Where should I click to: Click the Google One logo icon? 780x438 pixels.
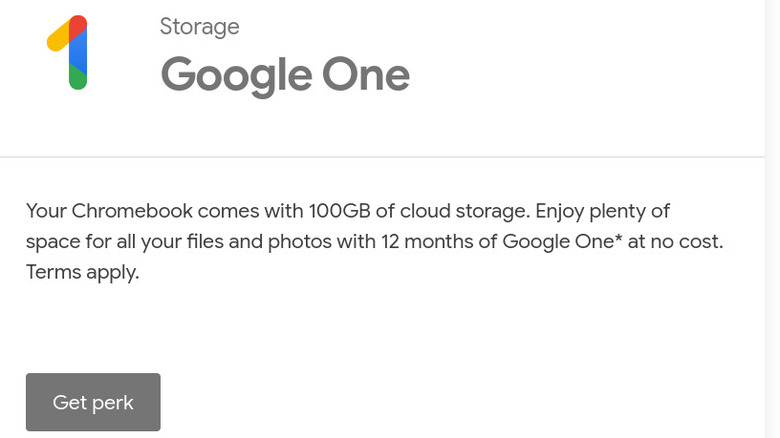pos(68,53)
